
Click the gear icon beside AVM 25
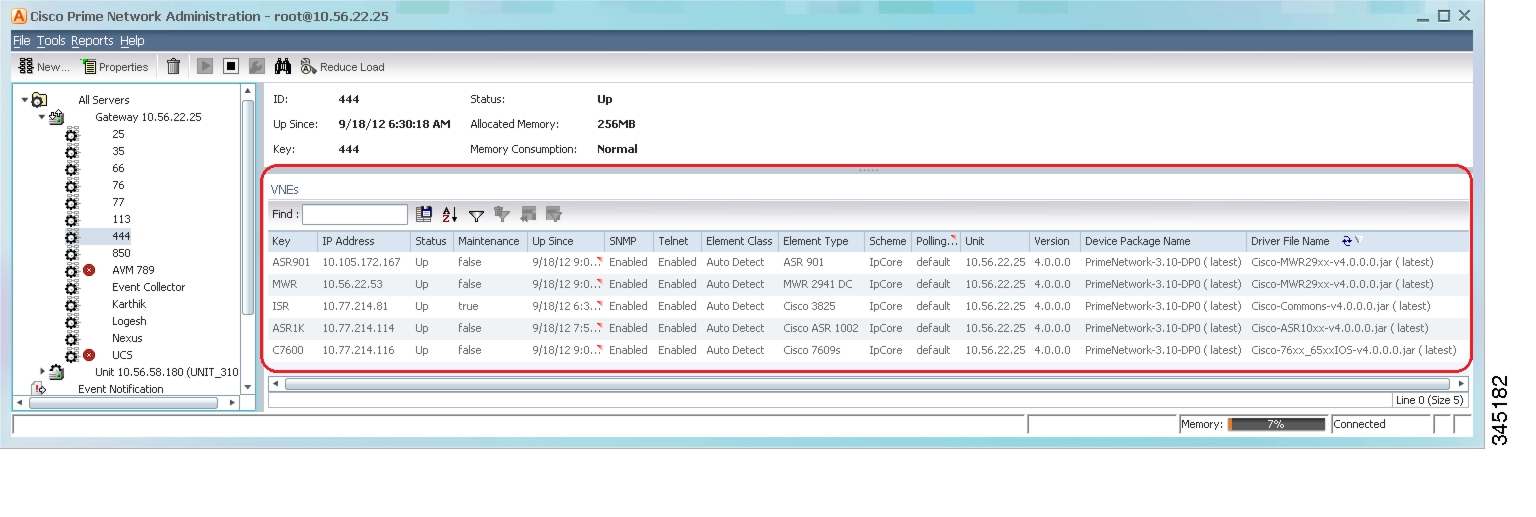71,134
